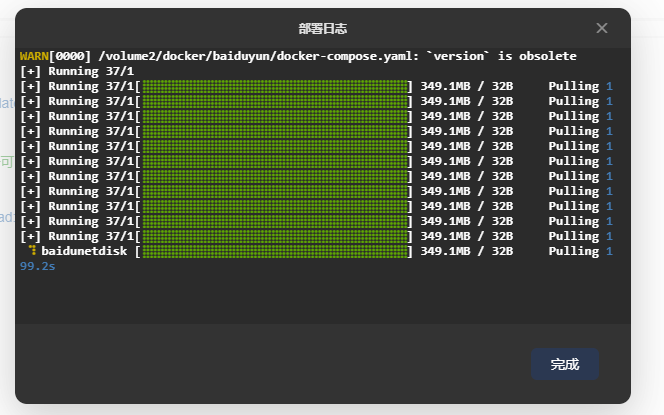The height and width of the screenshot is (415, 664).
Task: Click 'Pulling' status on the baidunetdisk row
Action: (x=574, y=251)
